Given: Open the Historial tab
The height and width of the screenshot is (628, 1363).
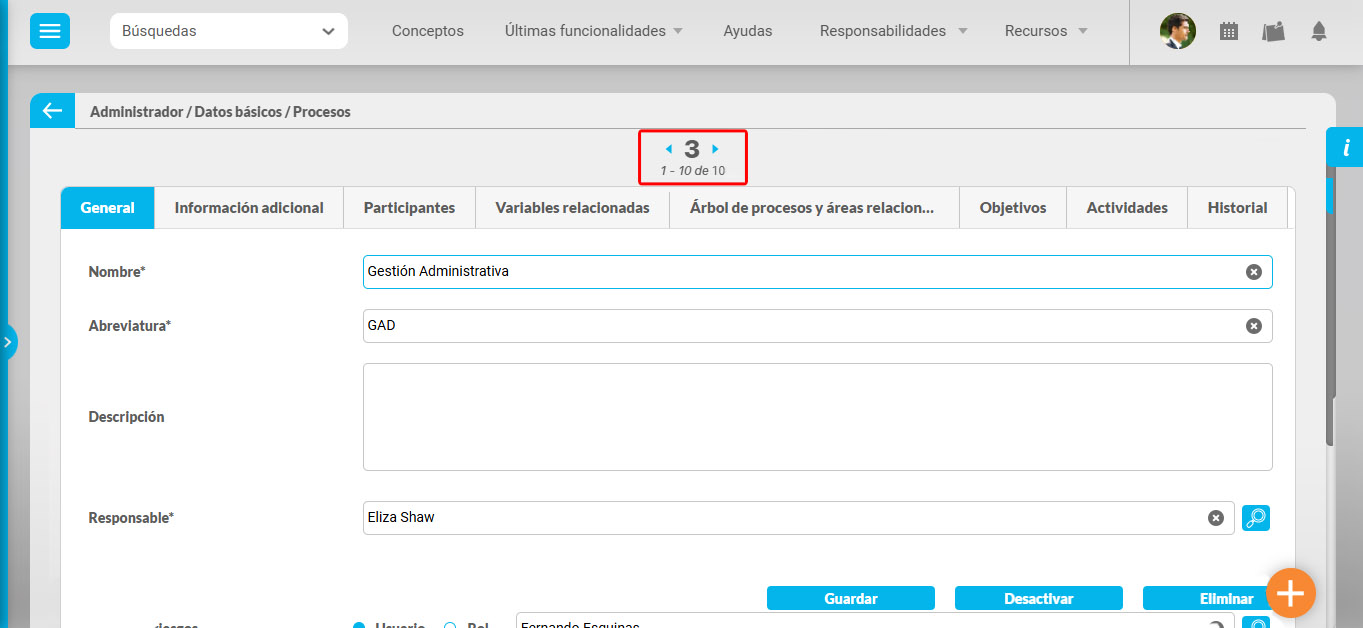Looking at the screenshot, I should 1237,208.
